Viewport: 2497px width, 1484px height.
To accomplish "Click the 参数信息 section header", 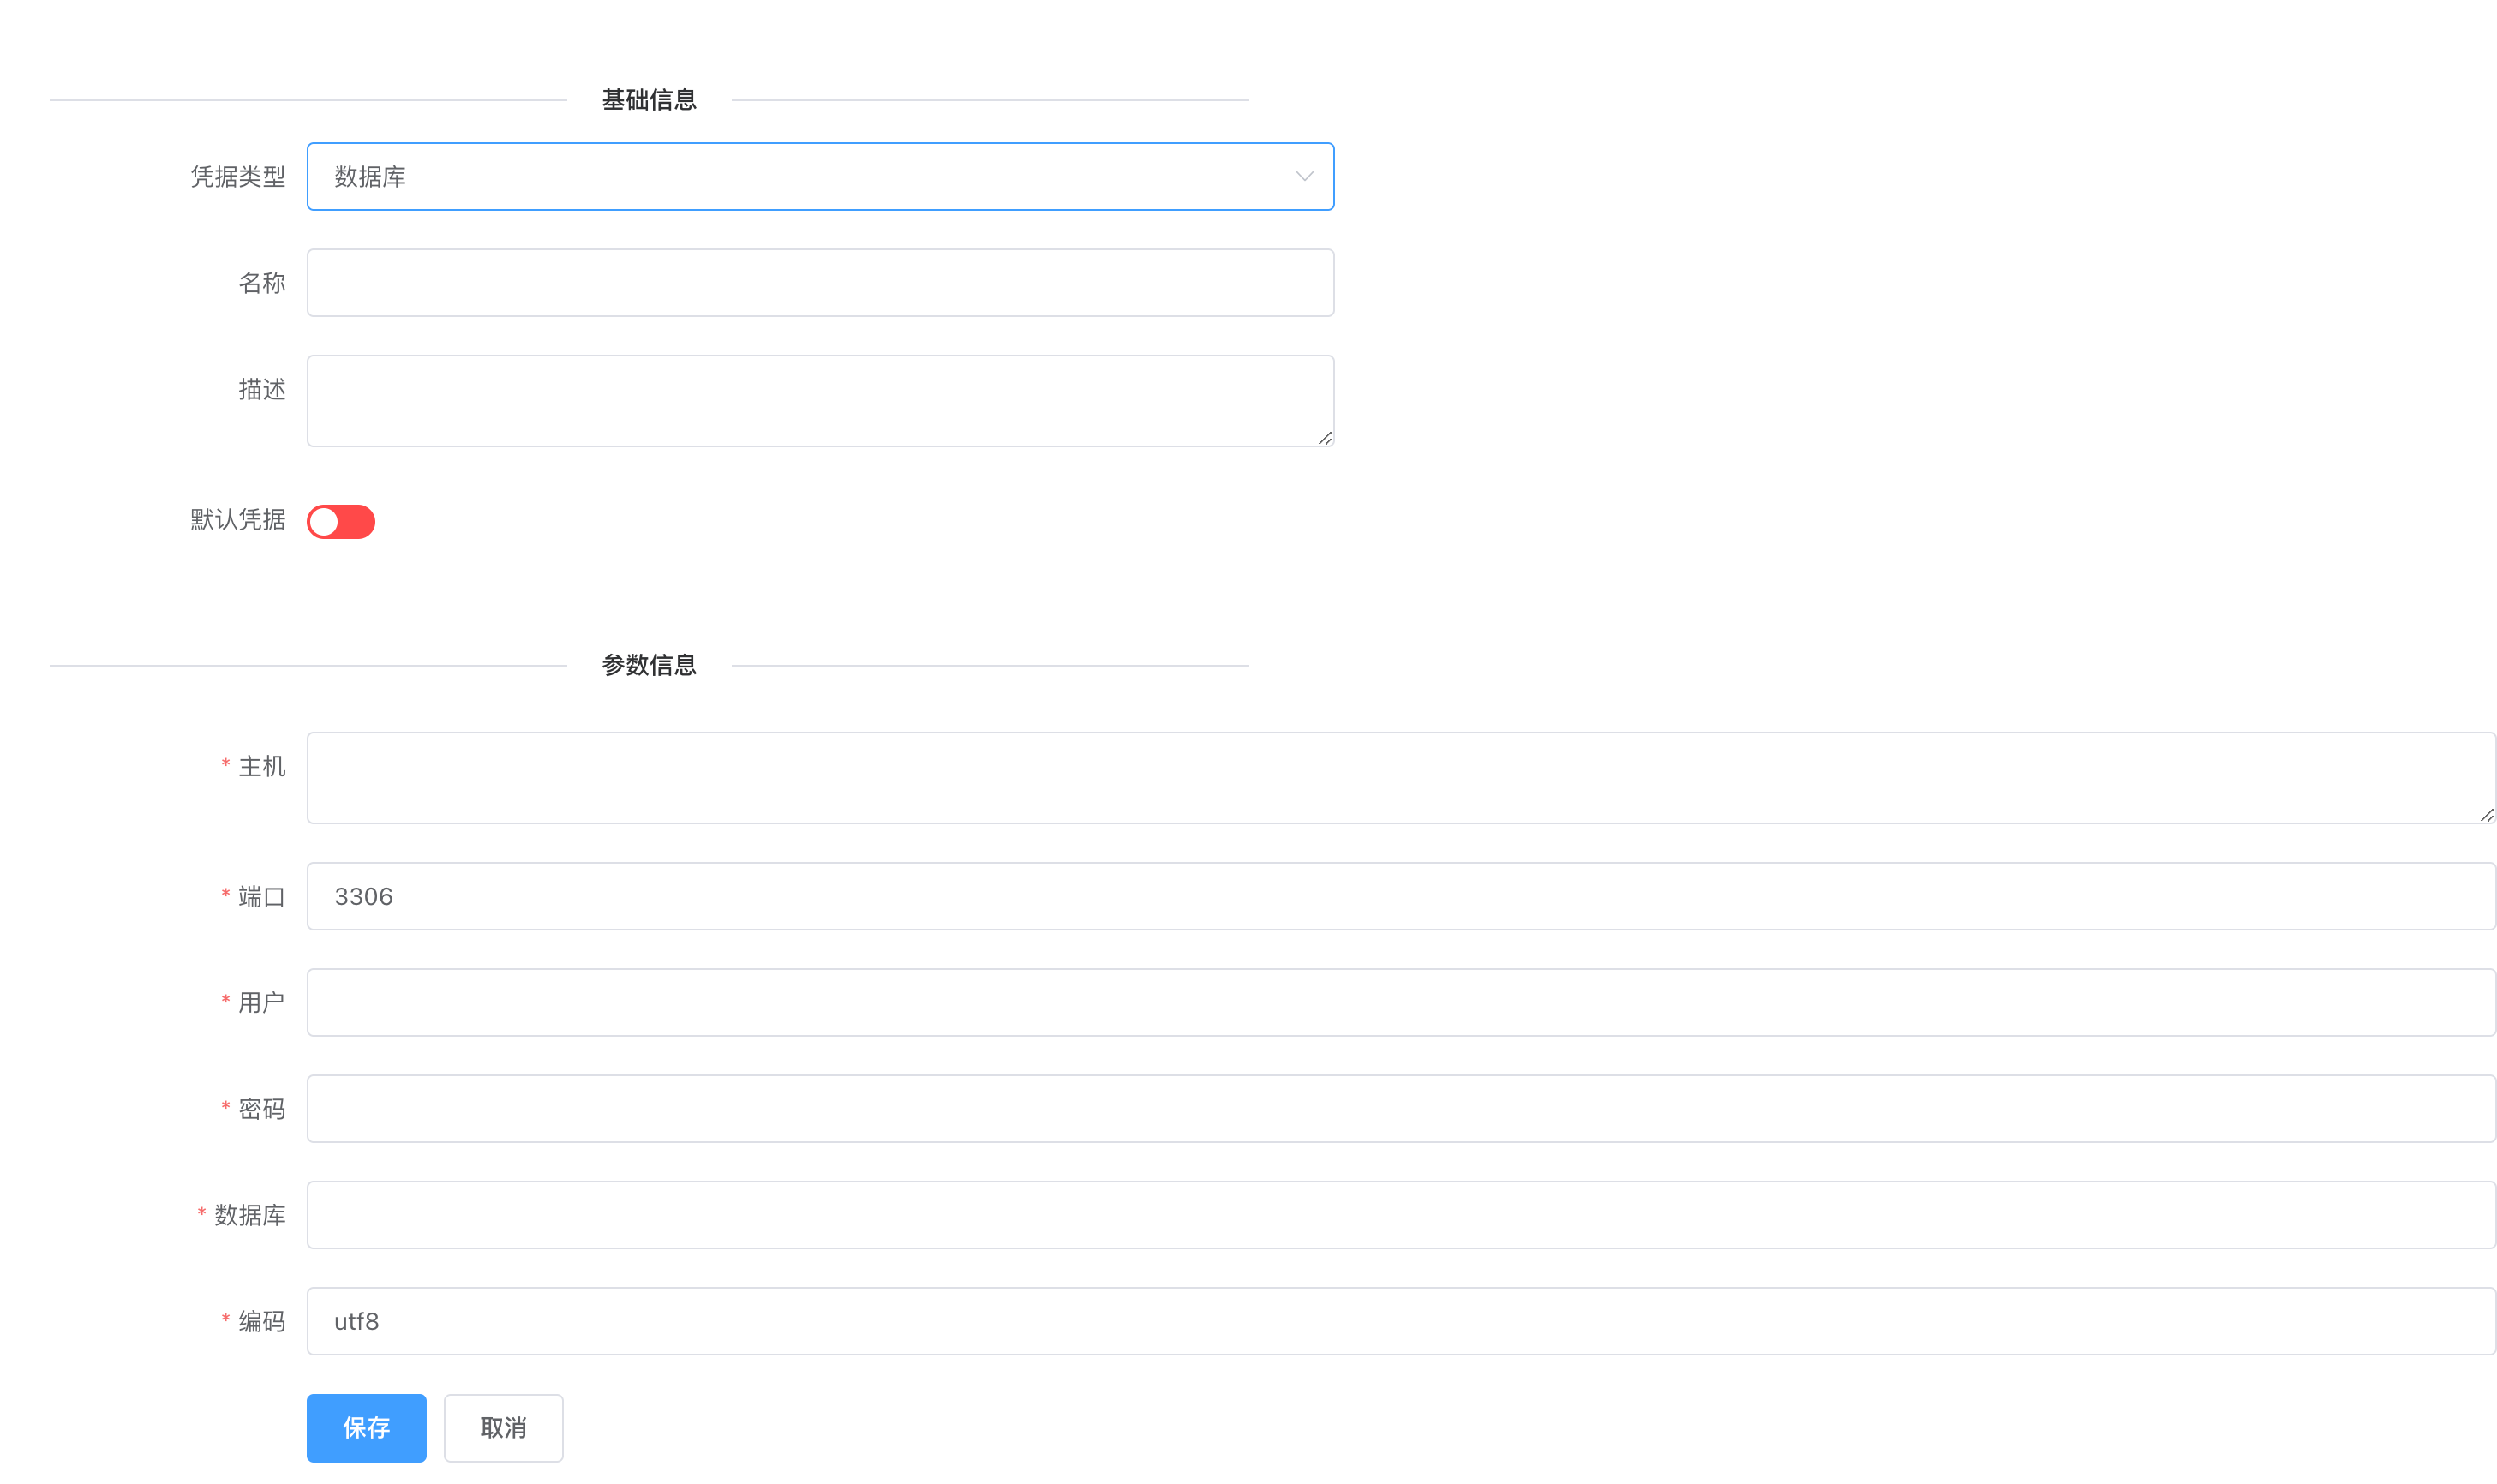I will click(648, 665).
